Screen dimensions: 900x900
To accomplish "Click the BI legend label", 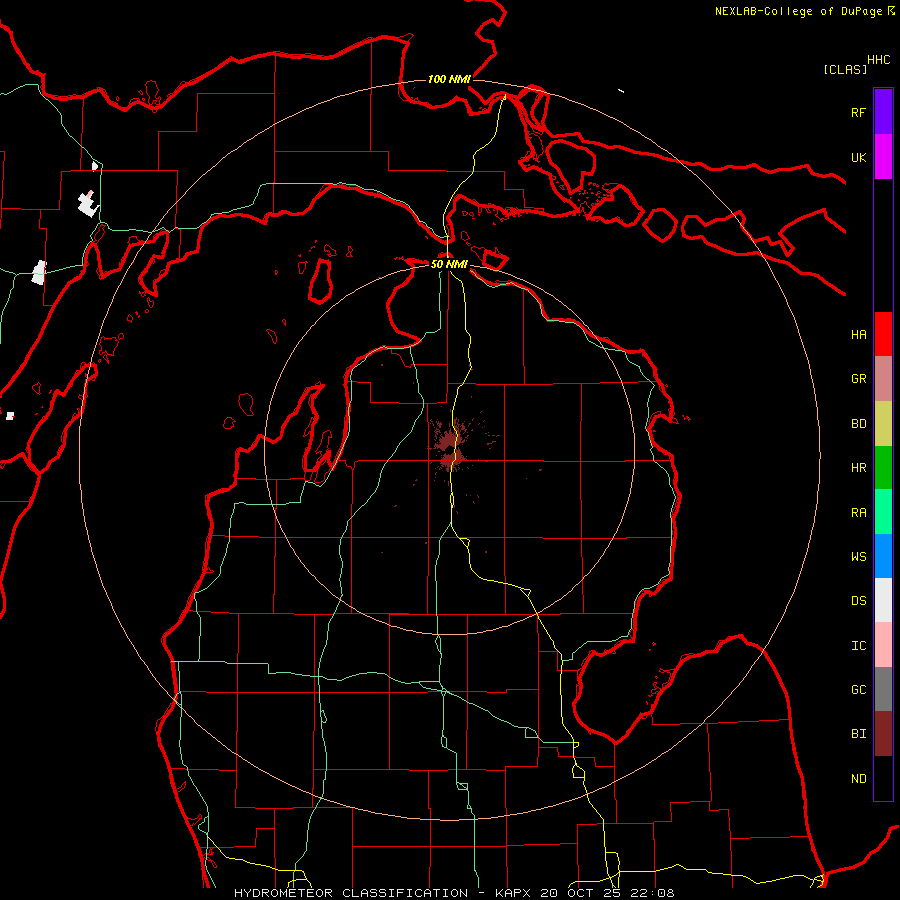I will [858, 734].
